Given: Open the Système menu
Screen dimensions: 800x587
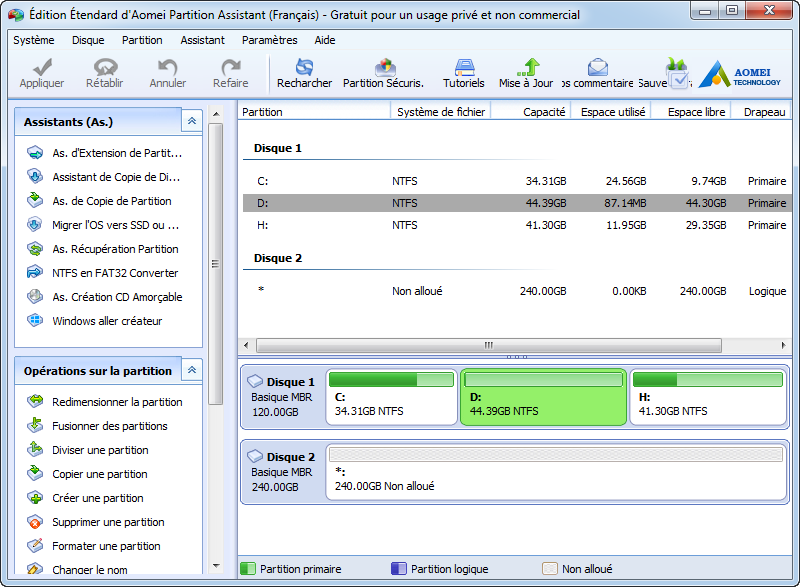Looking at the screenshot, I should (34, 40).
